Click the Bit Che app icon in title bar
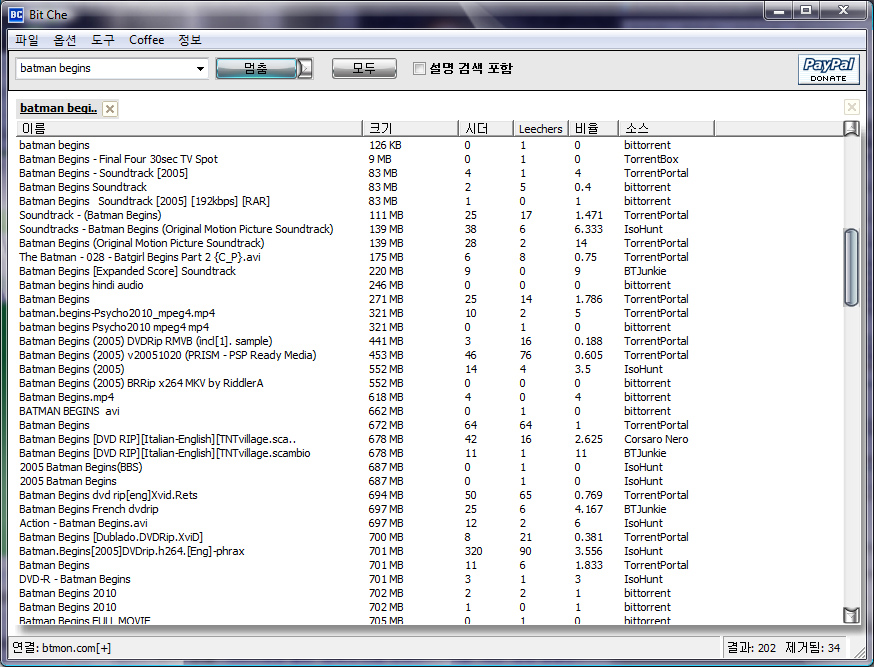 pos(16,14)
